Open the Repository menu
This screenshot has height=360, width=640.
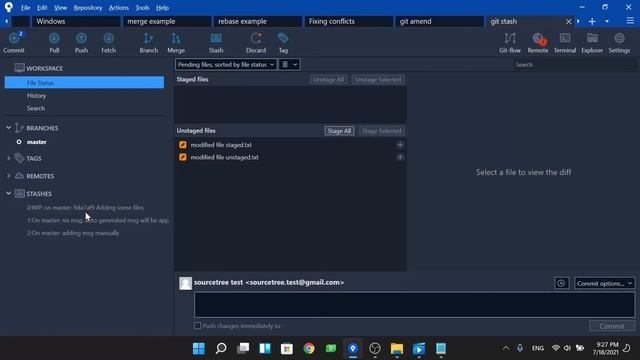(88, 8)
